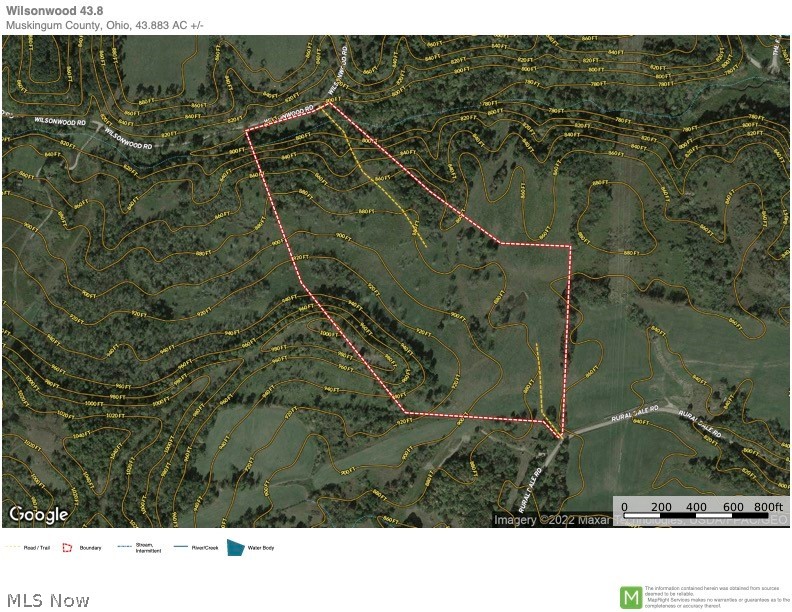Click the River/Creek legend line

[182, 547]
